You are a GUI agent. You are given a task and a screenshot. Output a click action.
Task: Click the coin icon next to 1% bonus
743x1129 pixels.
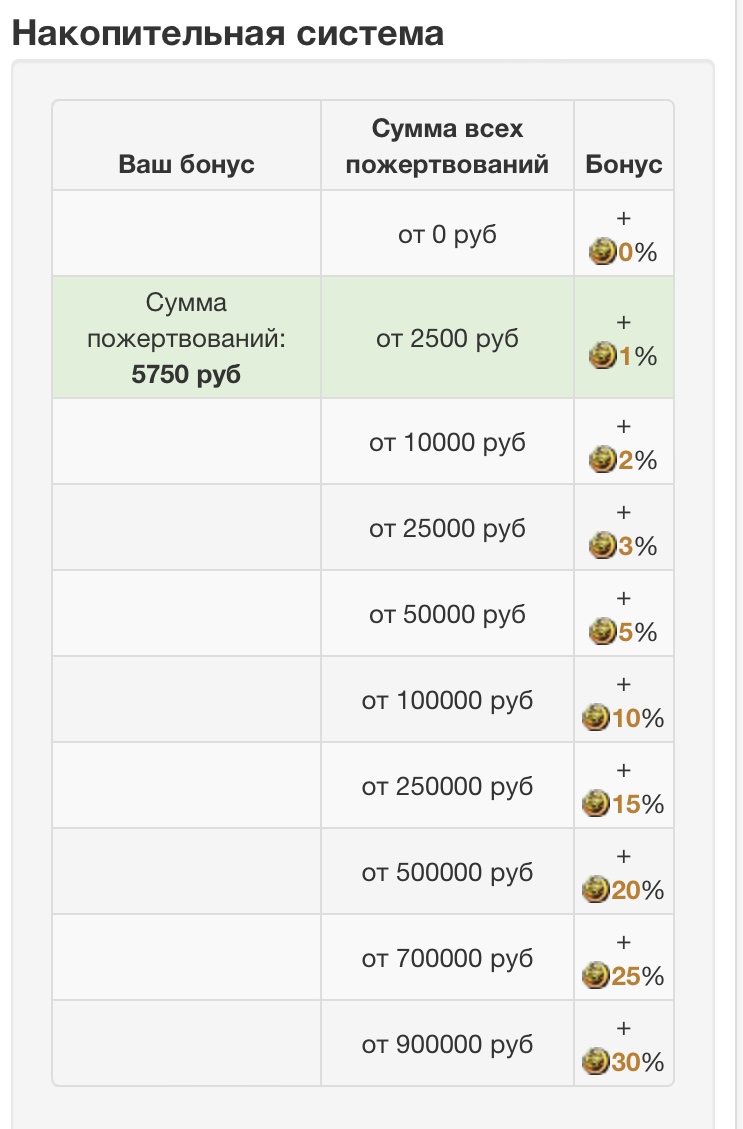[x=603, y=356]
